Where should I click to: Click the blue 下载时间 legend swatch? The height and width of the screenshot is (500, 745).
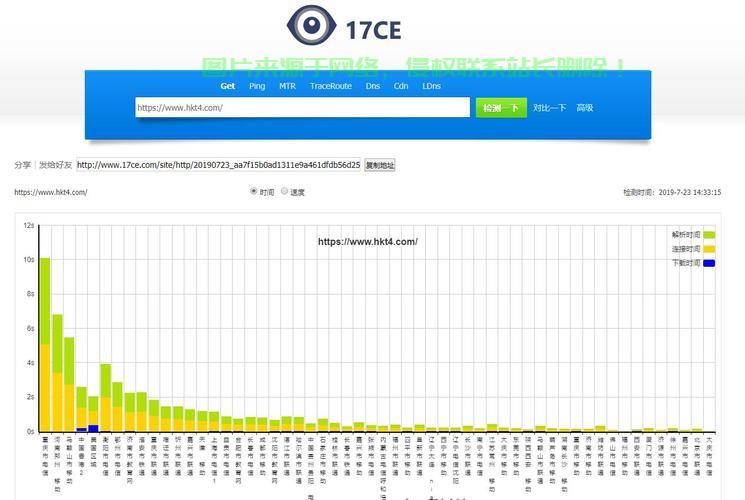pyautogui.click(x=709, y=263)
